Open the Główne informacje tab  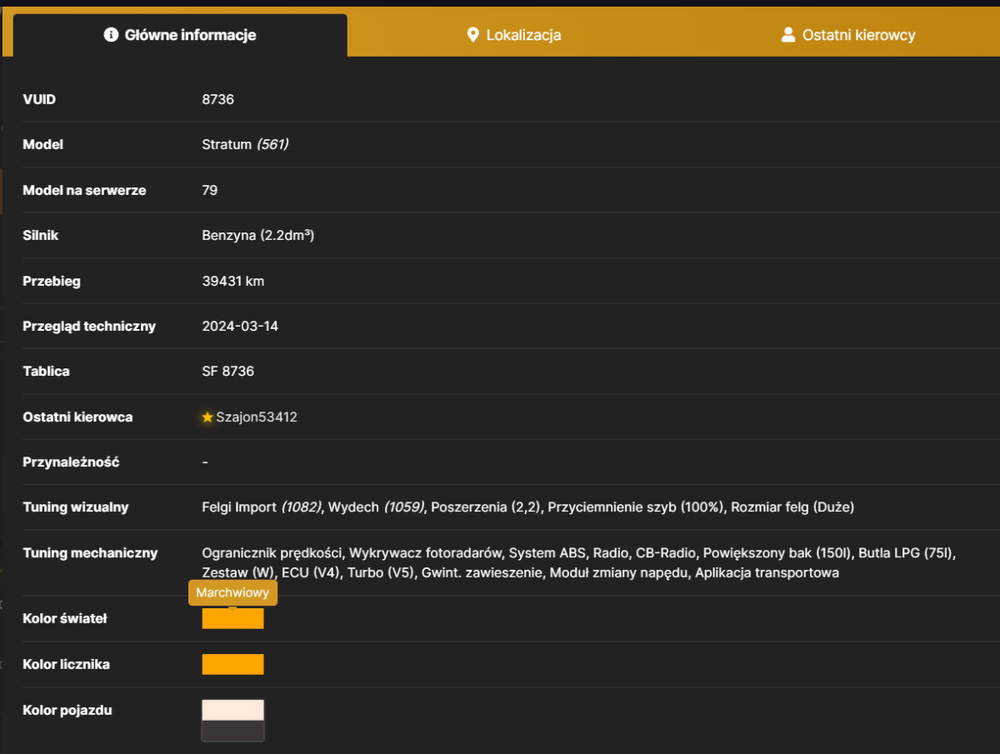(x=180, y=35)
